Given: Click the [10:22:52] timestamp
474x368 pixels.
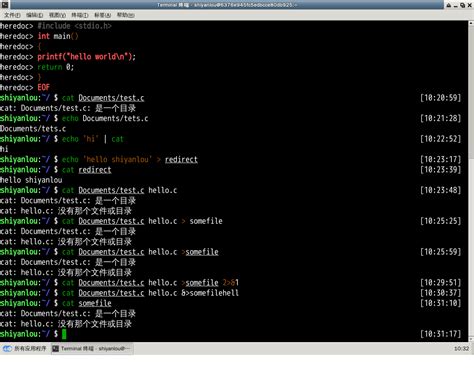Looking at the screenshot, I should tap(440, 139).
